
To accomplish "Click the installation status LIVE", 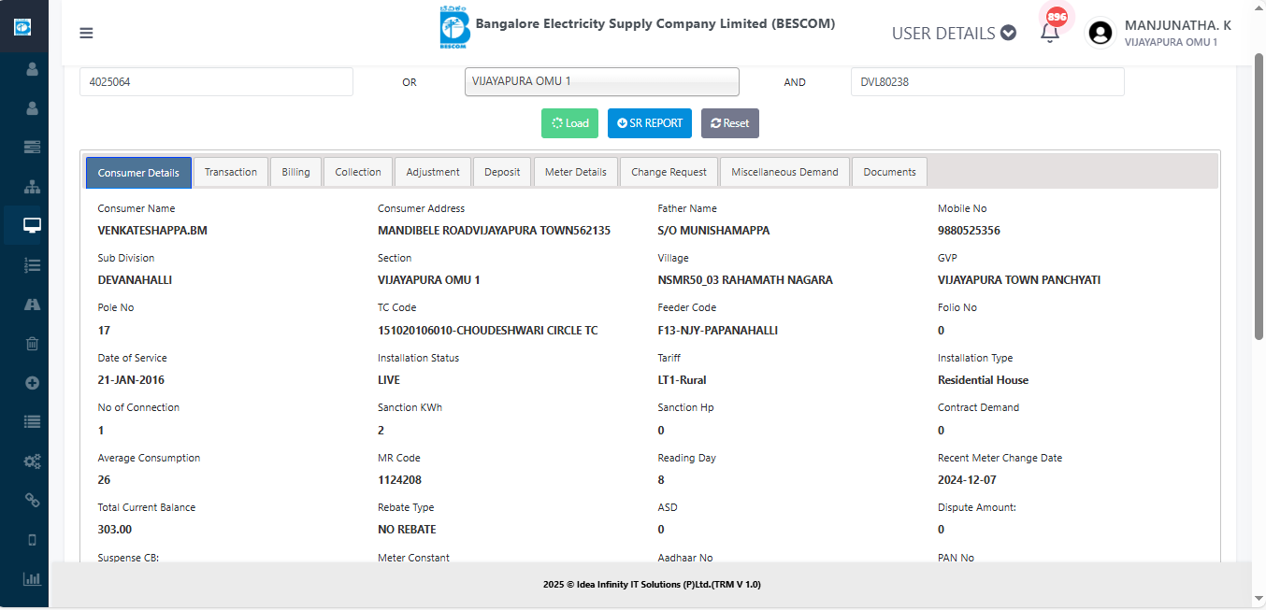I will point(389,380).
